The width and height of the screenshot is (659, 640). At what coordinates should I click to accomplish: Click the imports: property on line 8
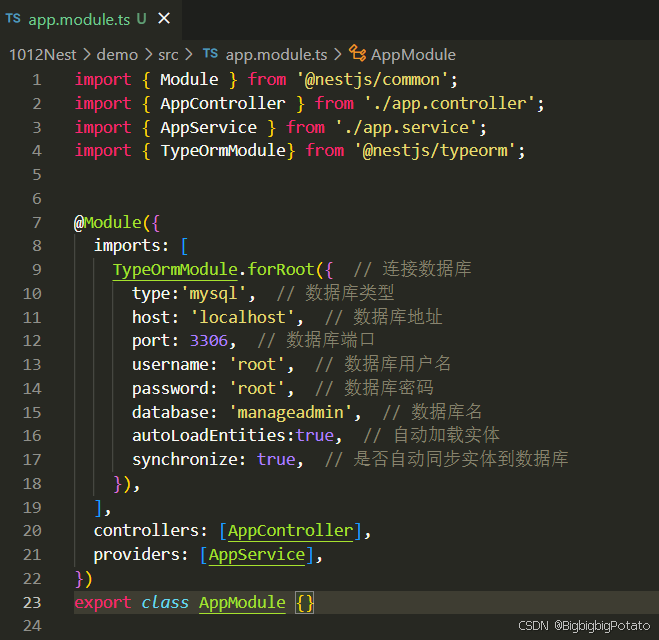click(131, 245)
